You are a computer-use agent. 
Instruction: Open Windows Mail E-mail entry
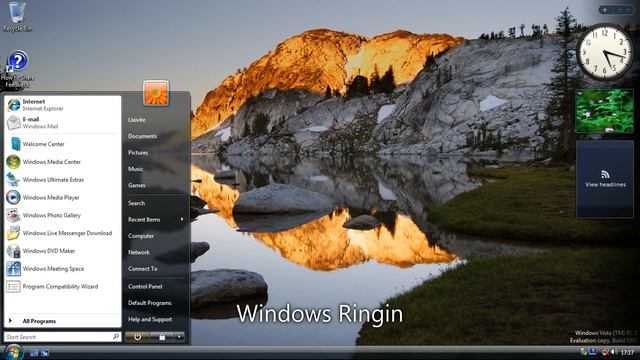coord(63,122)
